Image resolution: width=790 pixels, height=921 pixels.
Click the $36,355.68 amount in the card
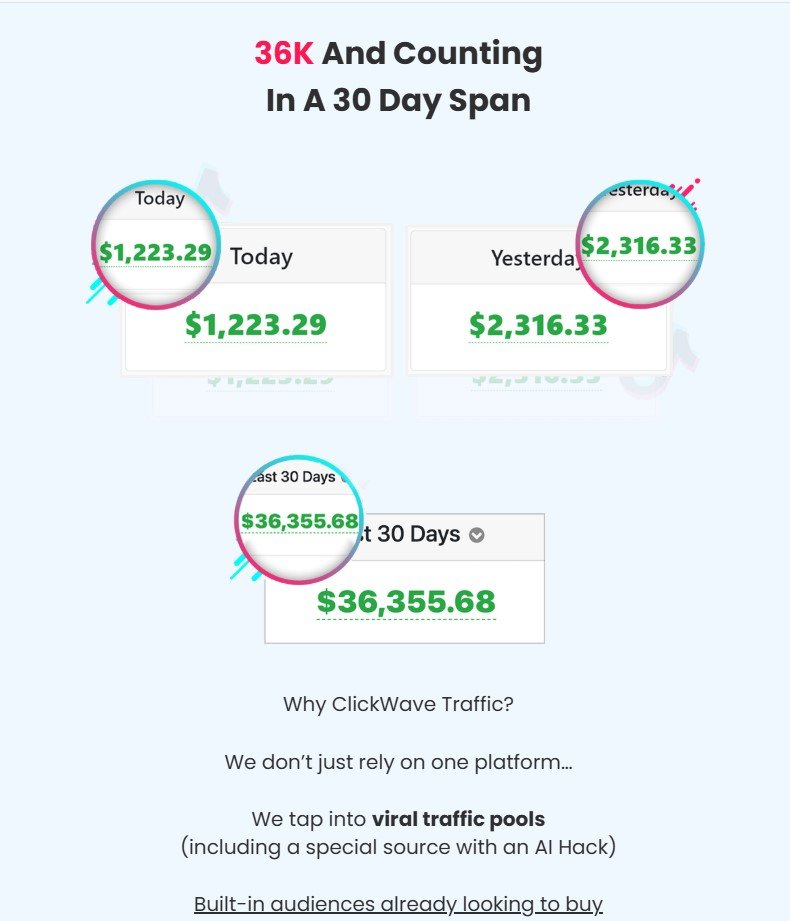pos(406,602)
